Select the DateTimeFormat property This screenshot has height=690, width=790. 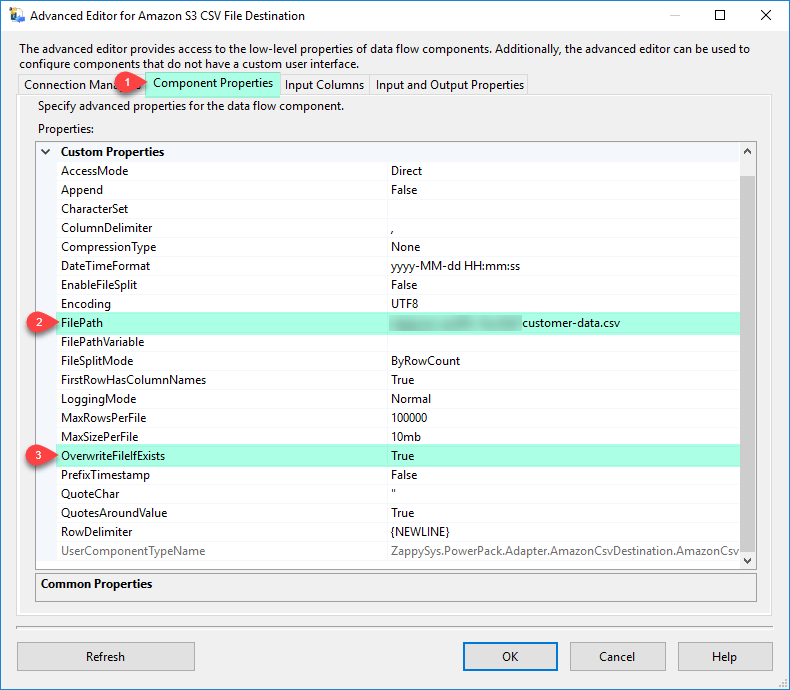[106, 265]
